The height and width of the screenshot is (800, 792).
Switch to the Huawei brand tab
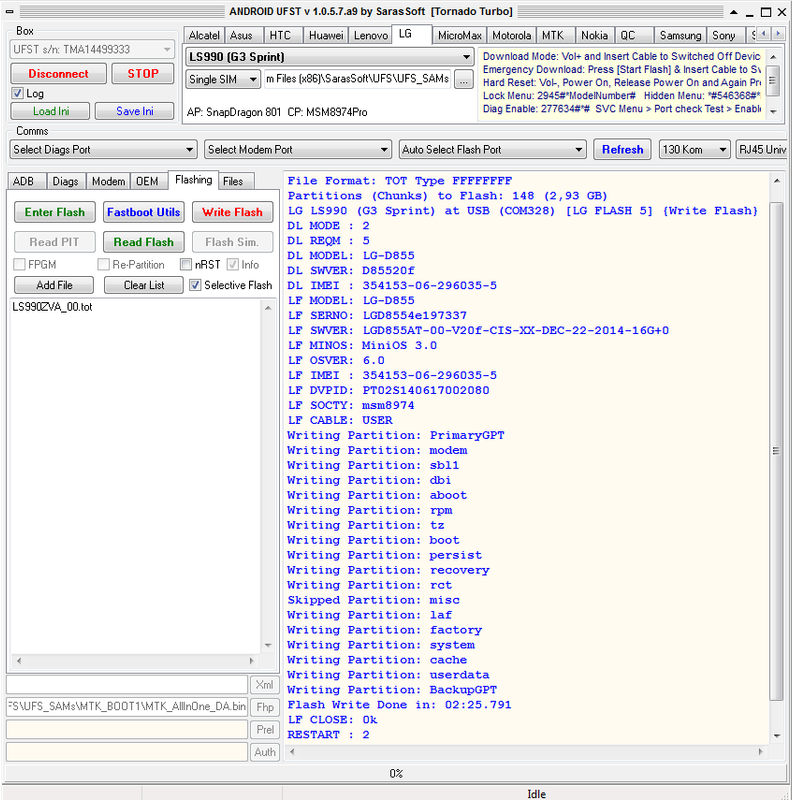point(326,35)
